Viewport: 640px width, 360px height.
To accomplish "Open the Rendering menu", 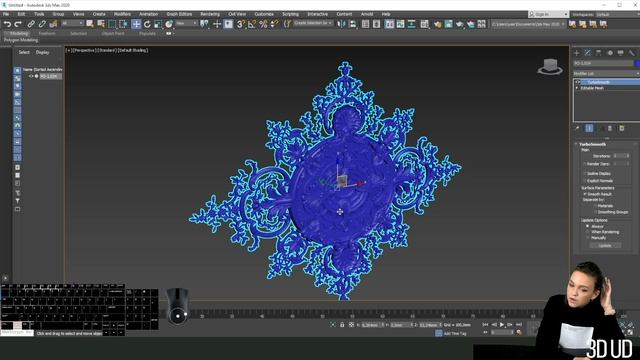I will 210,14.
